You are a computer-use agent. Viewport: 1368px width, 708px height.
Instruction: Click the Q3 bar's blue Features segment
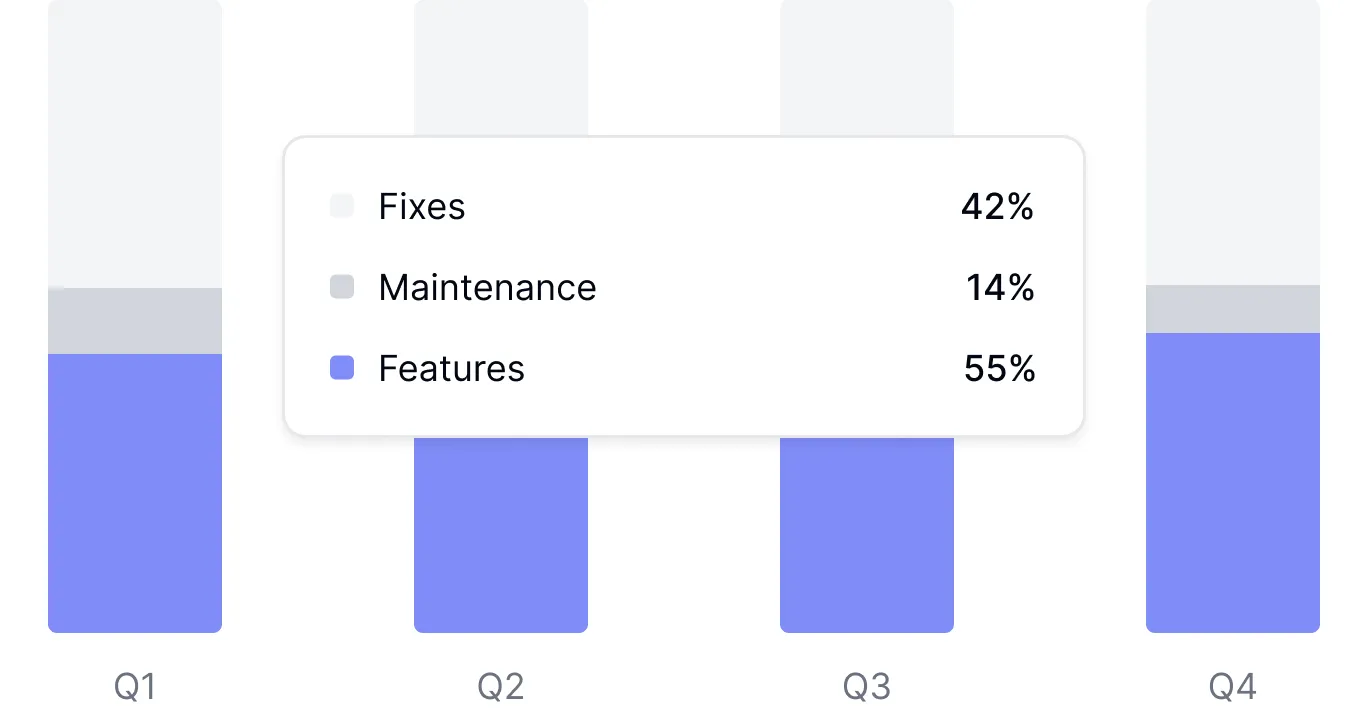coord(867,535)
